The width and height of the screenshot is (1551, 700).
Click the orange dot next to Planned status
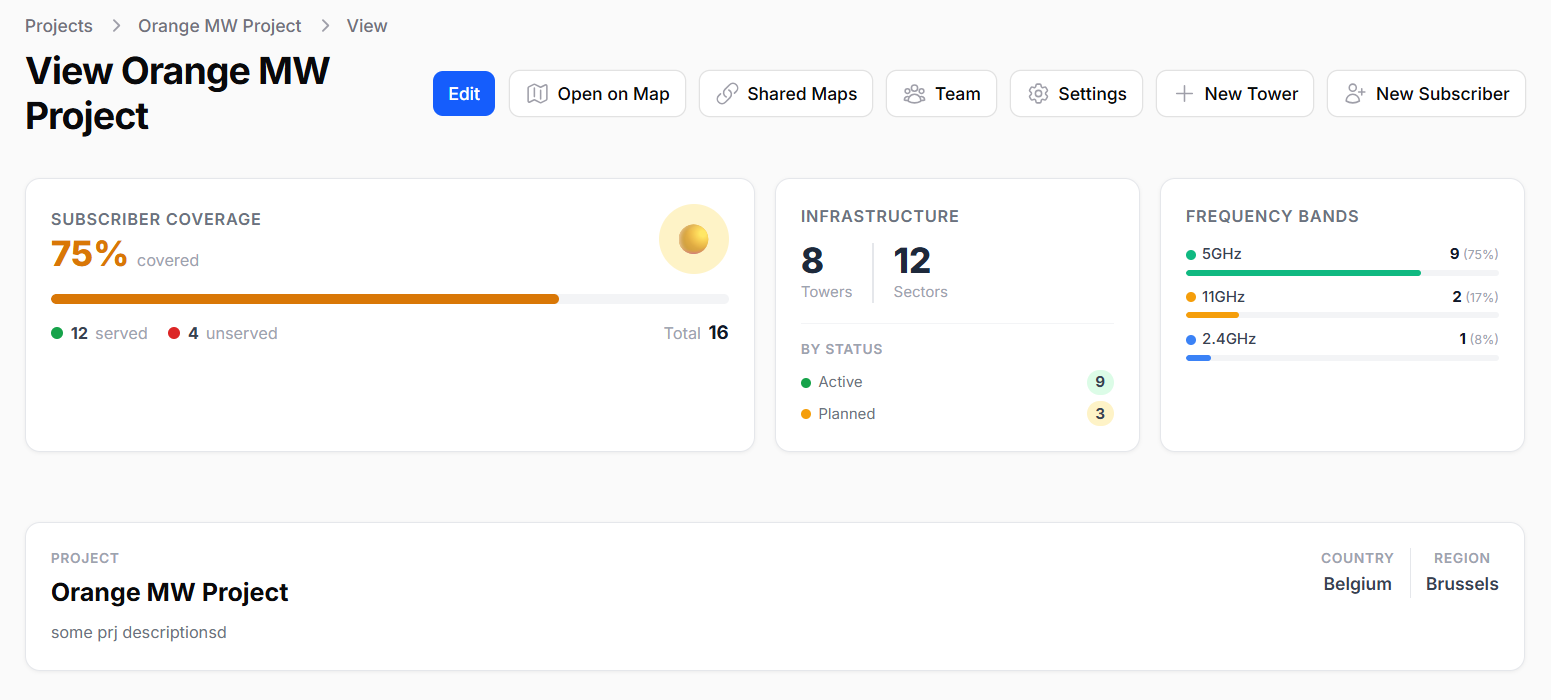click(806, 414)
